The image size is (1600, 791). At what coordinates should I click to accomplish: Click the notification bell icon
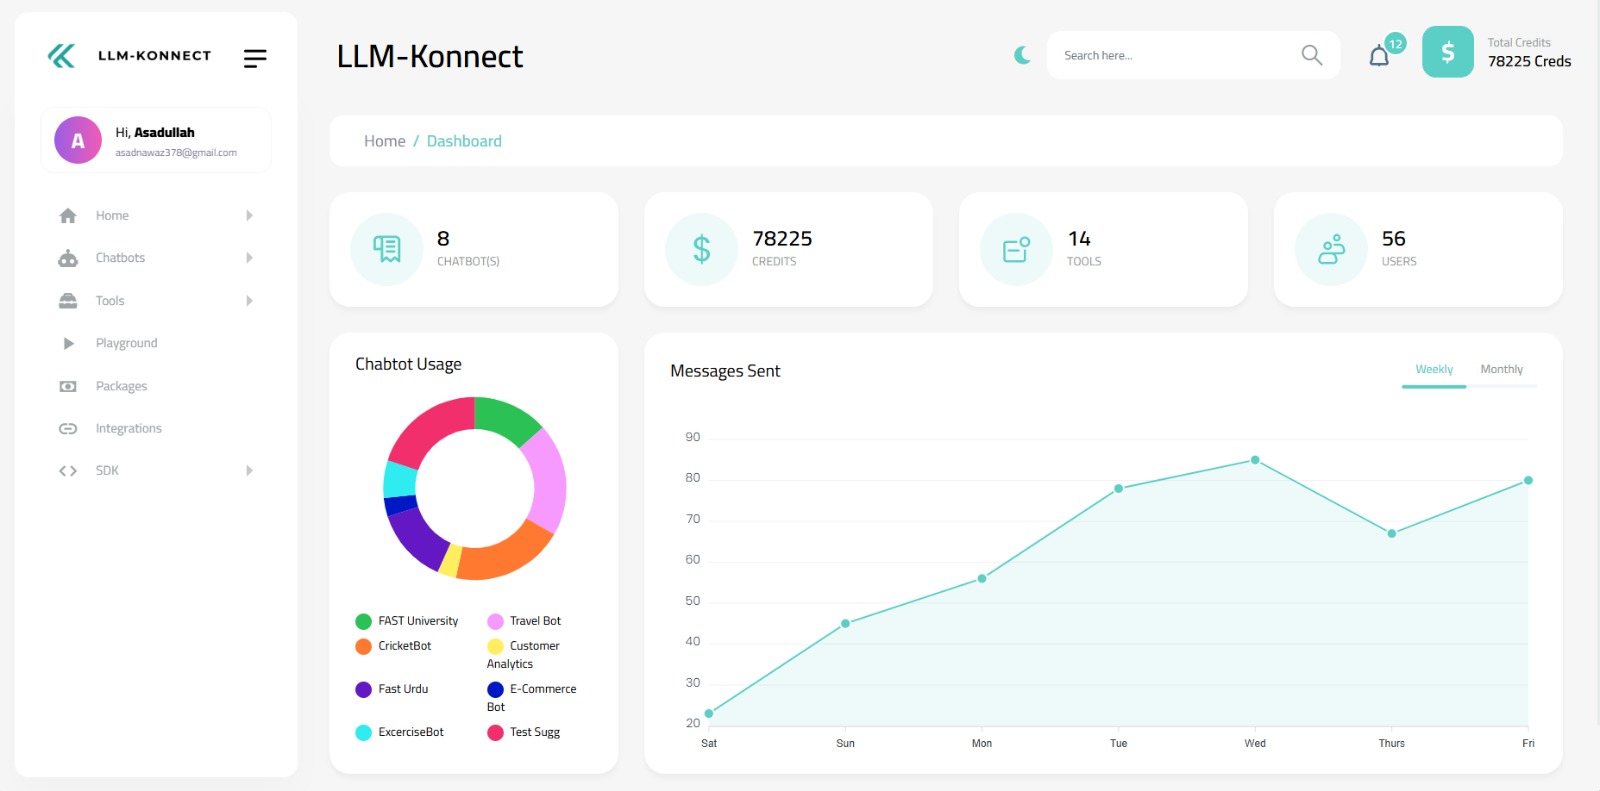click(1379, 56)
